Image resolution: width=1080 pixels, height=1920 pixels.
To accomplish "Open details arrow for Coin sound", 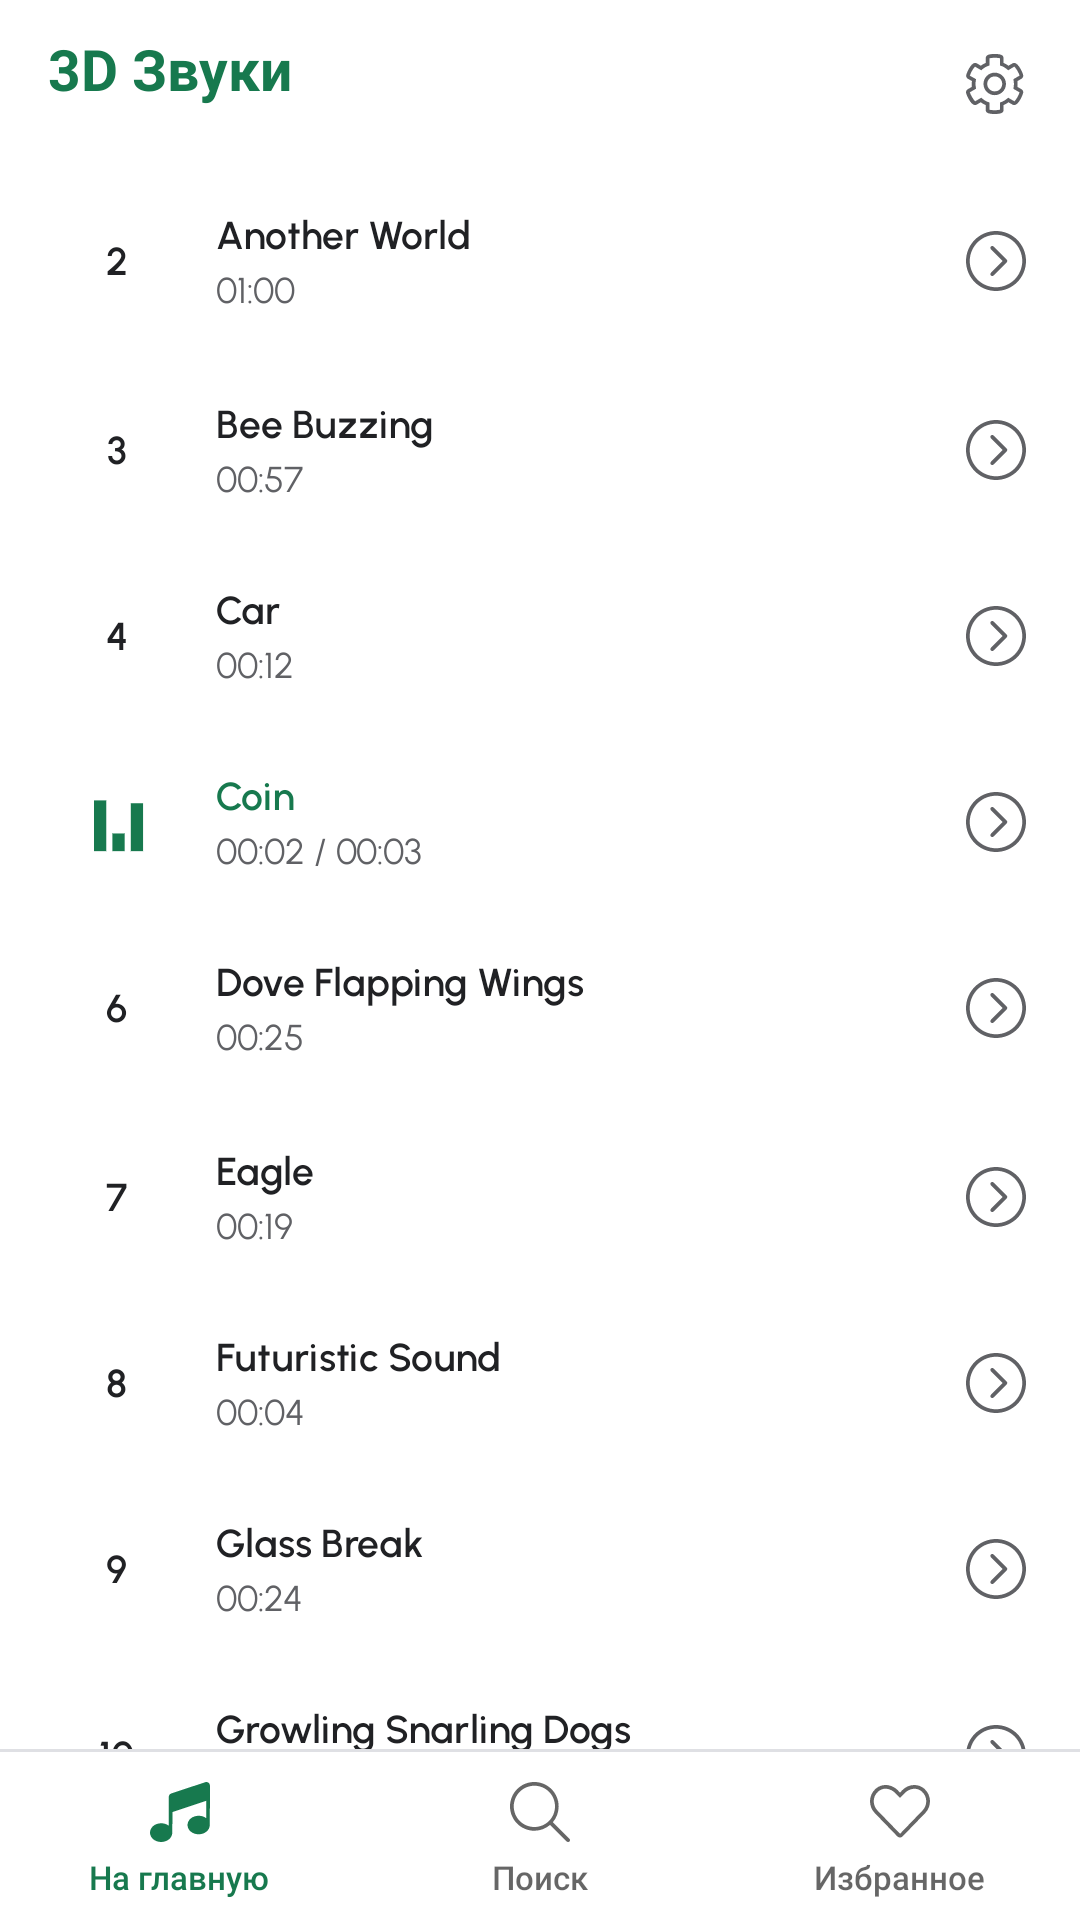I will (995, 822).
